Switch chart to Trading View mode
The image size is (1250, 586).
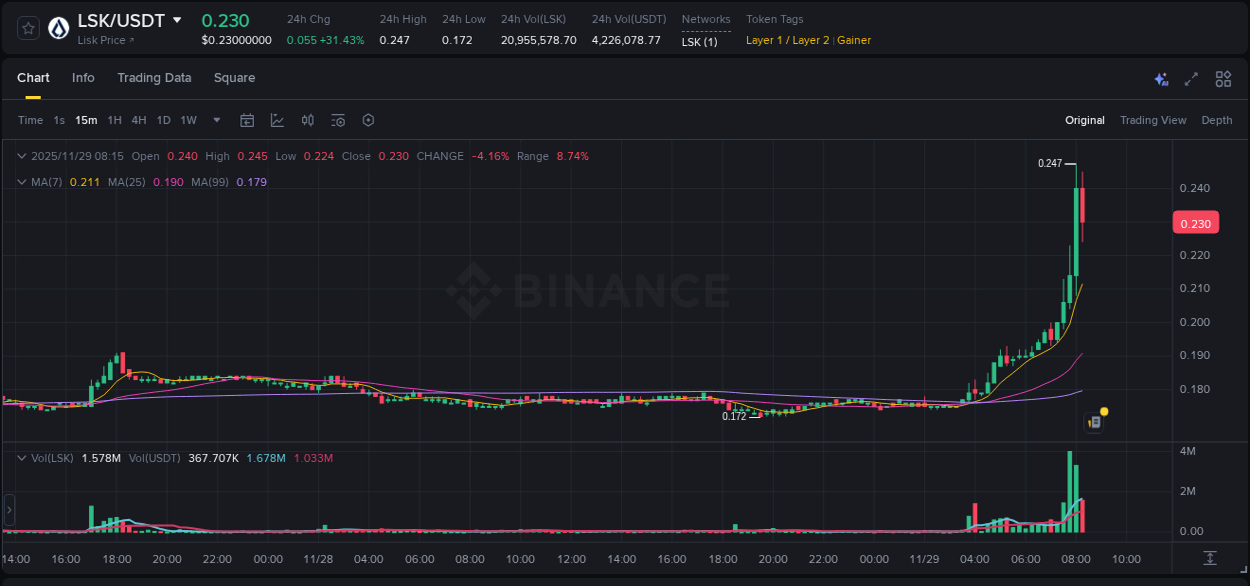pyautogui.click(x=1153, y=120)
